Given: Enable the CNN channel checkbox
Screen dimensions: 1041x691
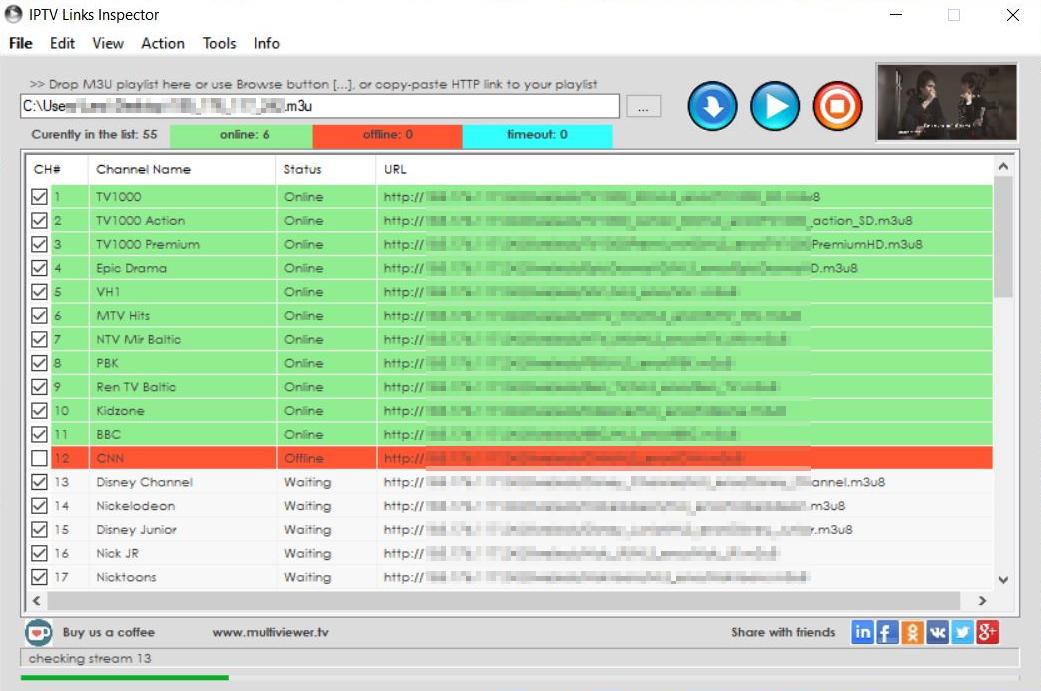Looking at the screenshot, I should [39, 458].
